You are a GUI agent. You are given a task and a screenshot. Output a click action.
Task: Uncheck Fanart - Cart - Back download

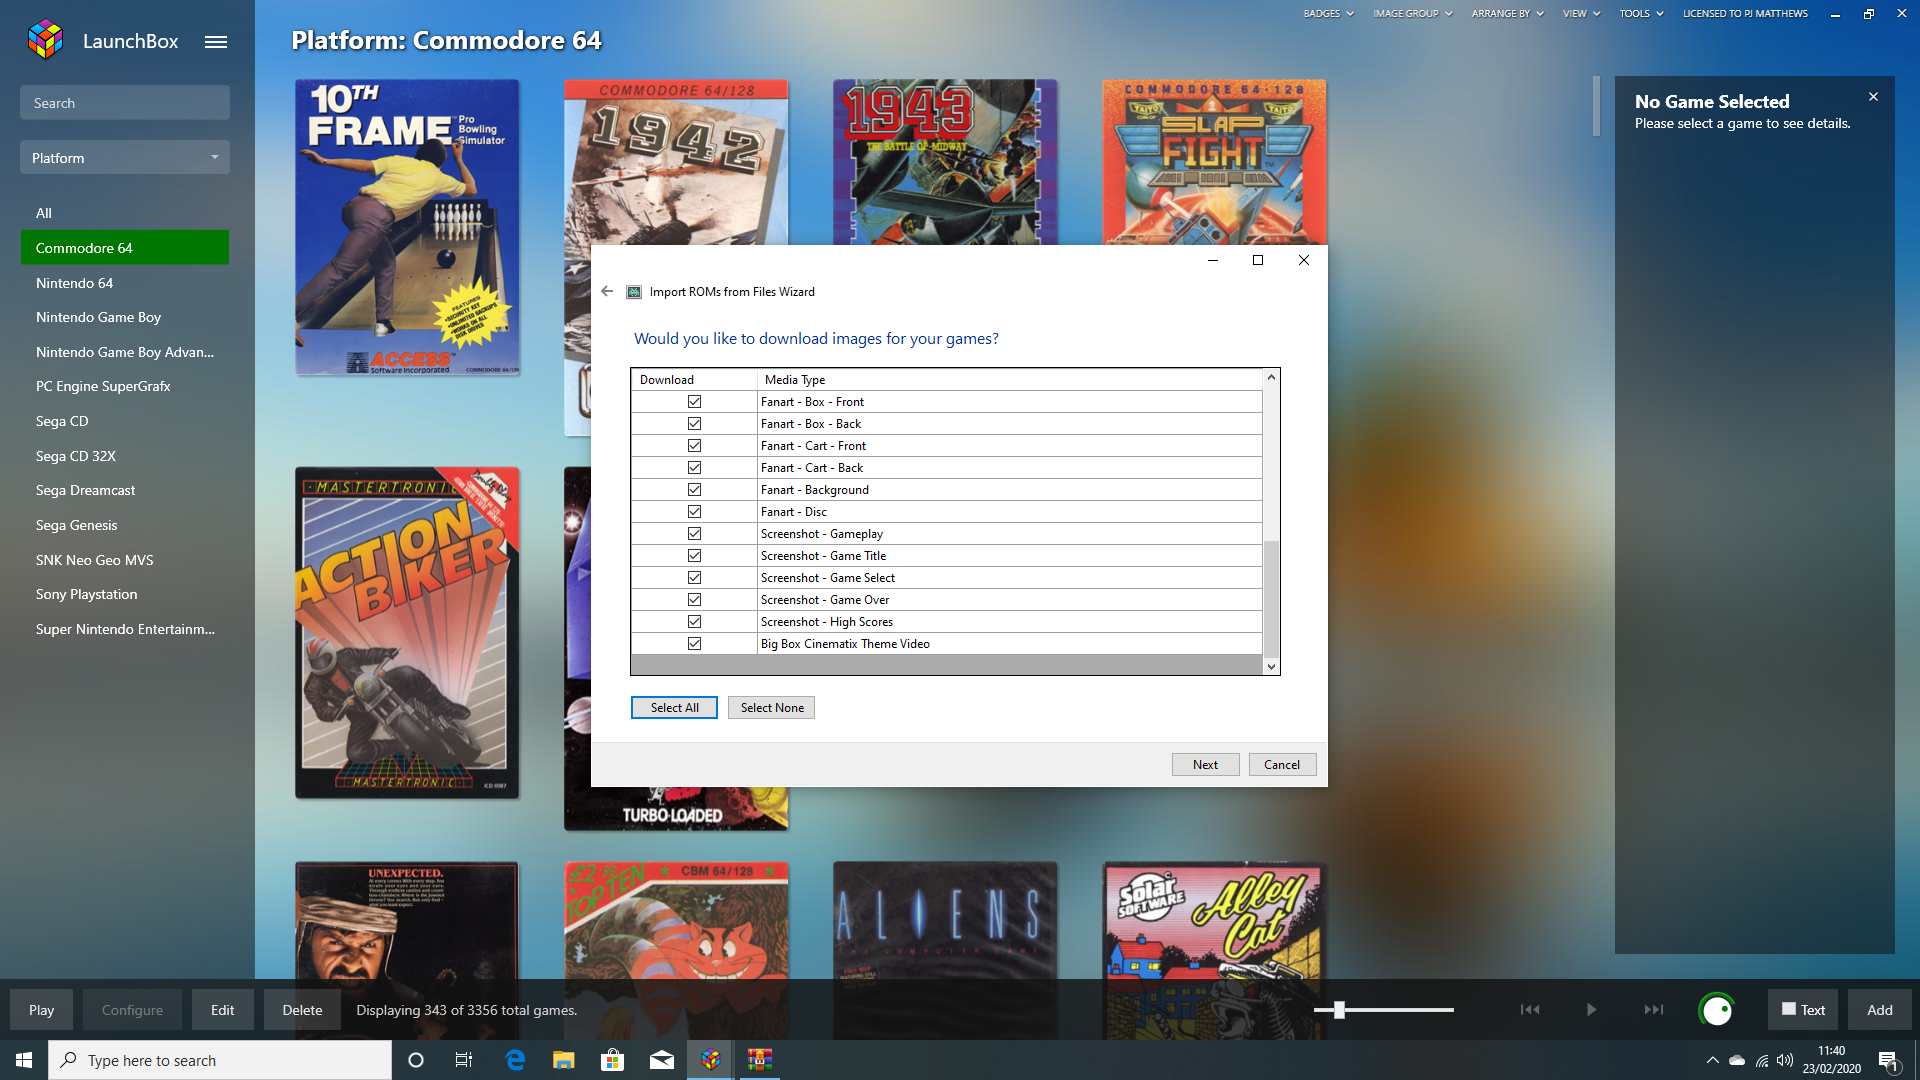(x=694, y=468)
